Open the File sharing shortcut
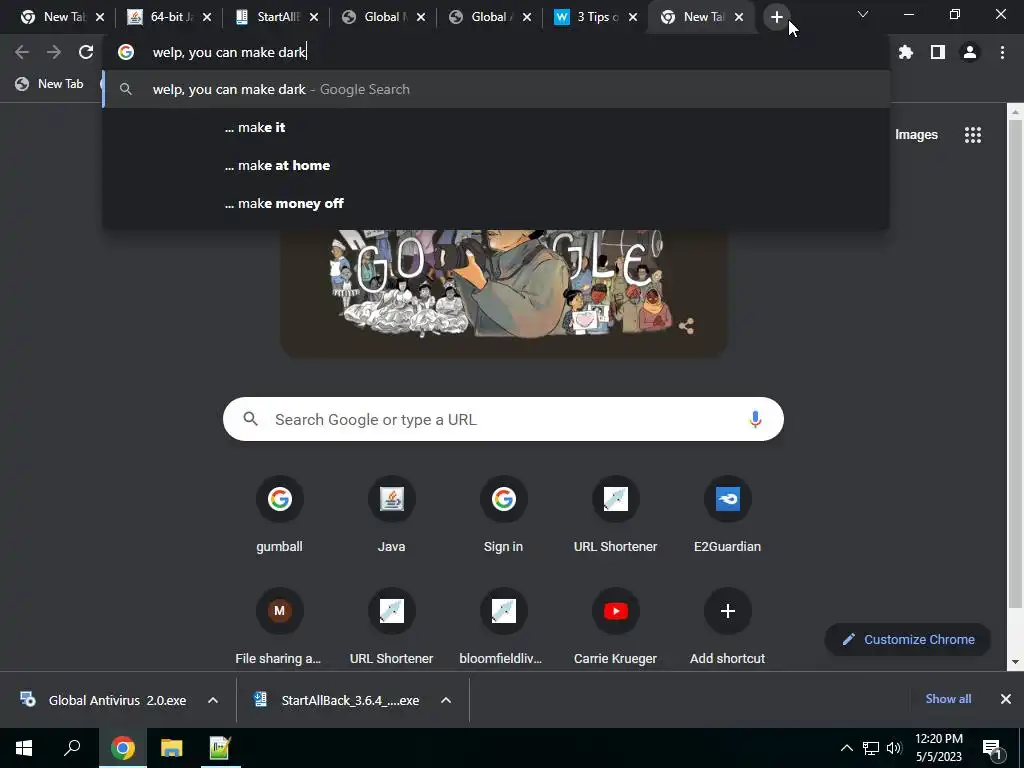 pos(278,627)
